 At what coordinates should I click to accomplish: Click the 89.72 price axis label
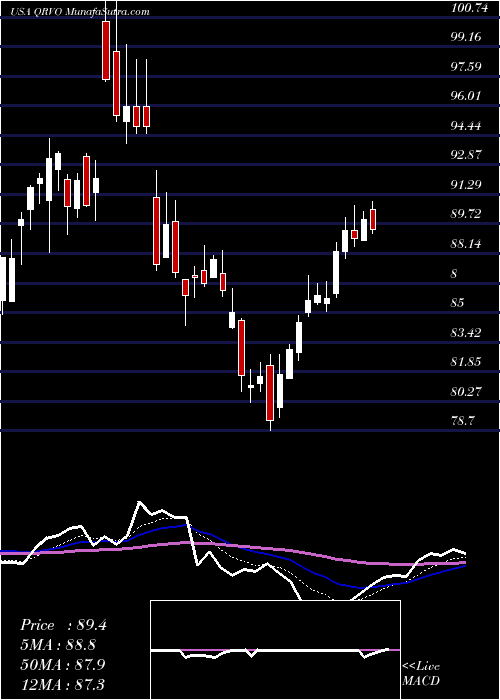pyautogui.click(x=466, y=214)
